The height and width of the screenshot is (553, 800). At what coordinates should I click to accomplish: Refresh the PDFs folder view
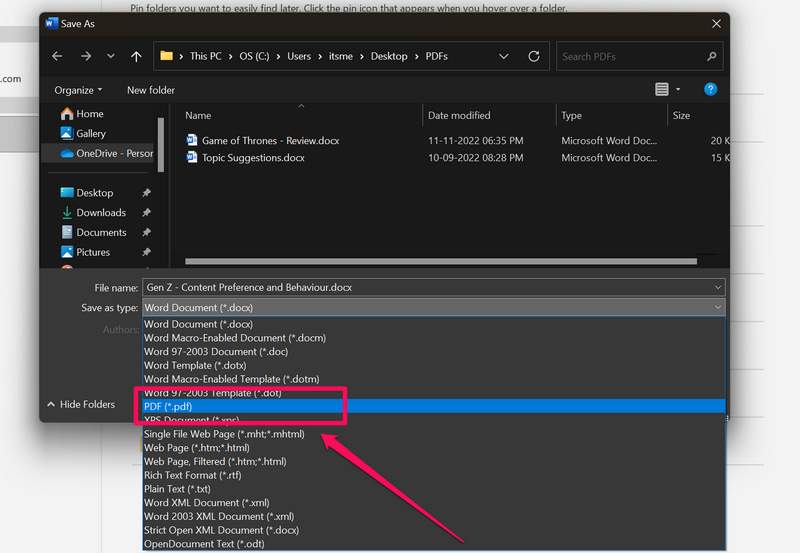point(534,57)
